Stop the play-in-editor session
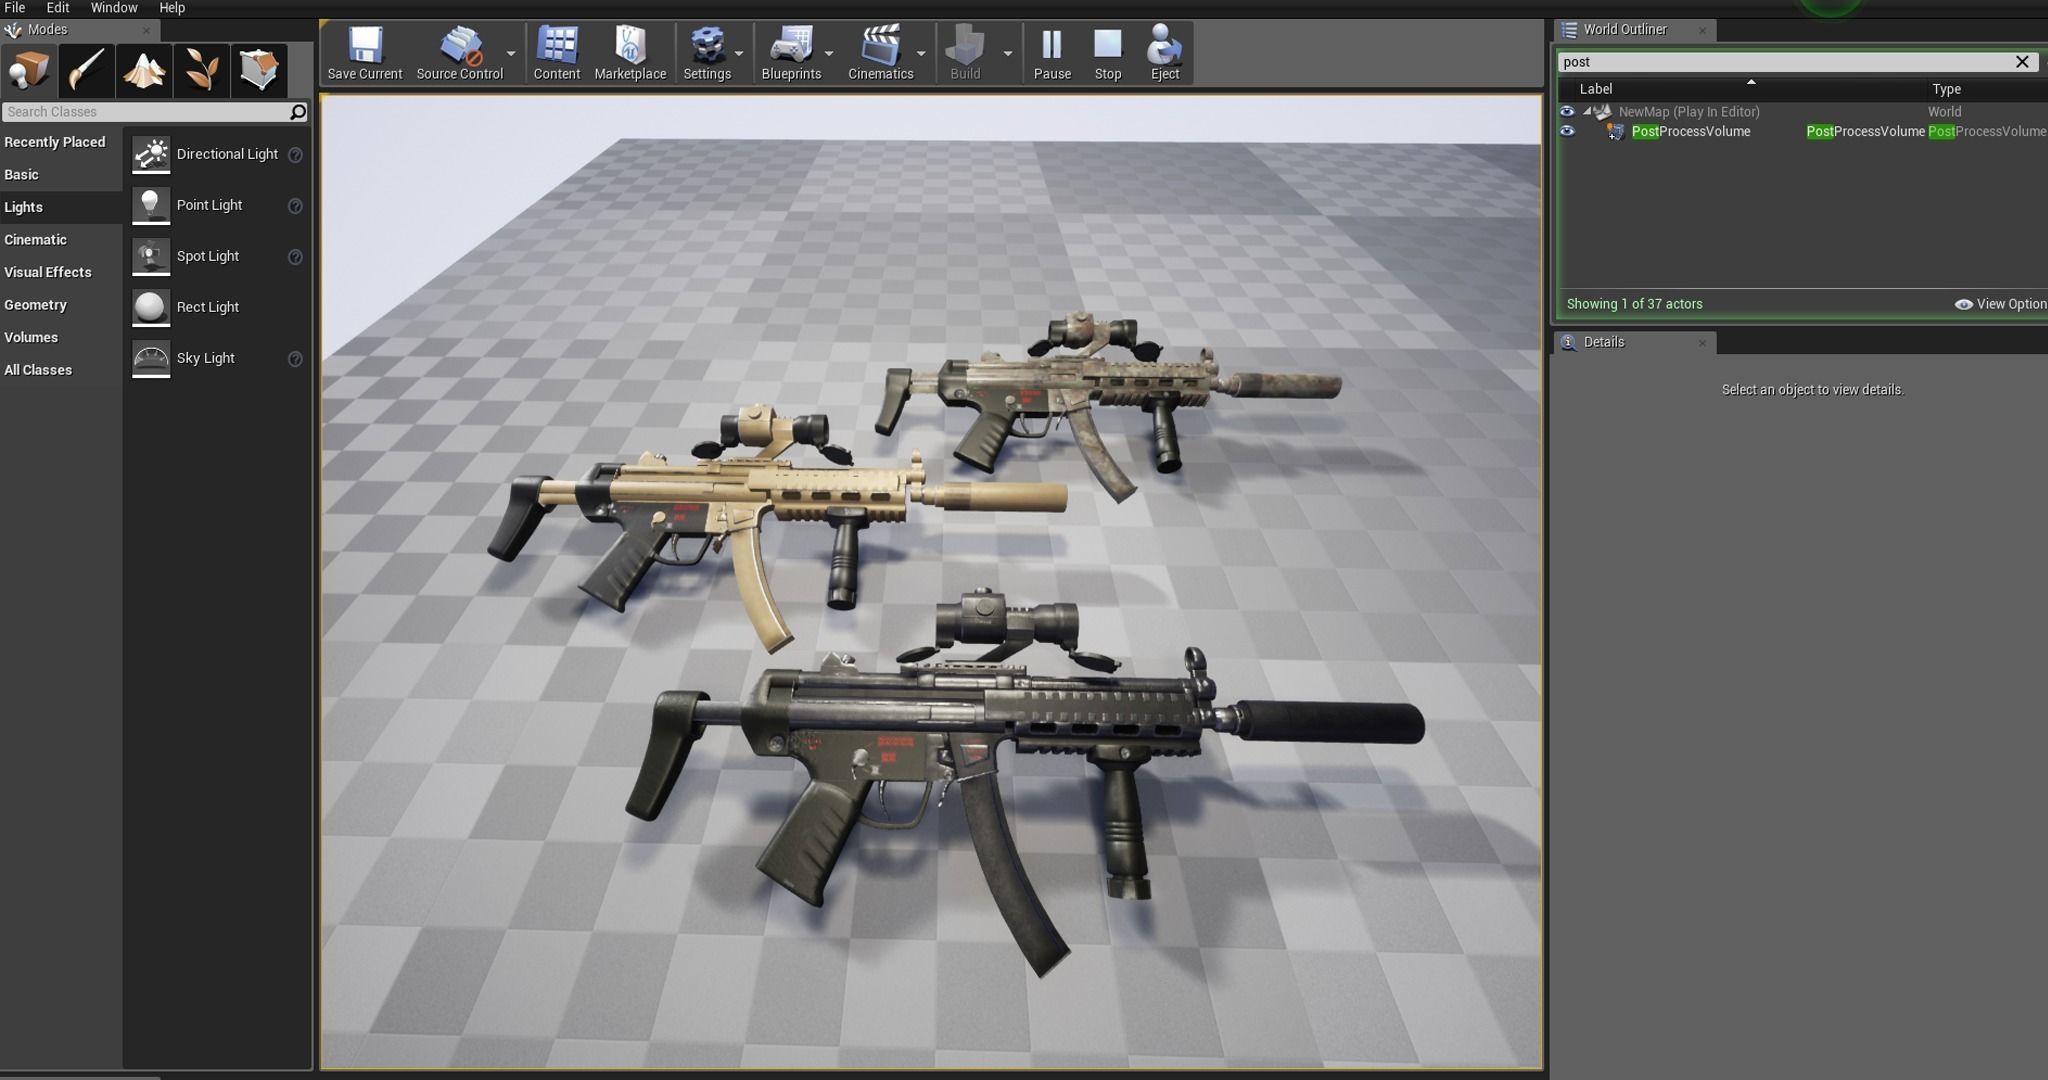This screenshot has width=2048, height=1080. click(1107, 54)
